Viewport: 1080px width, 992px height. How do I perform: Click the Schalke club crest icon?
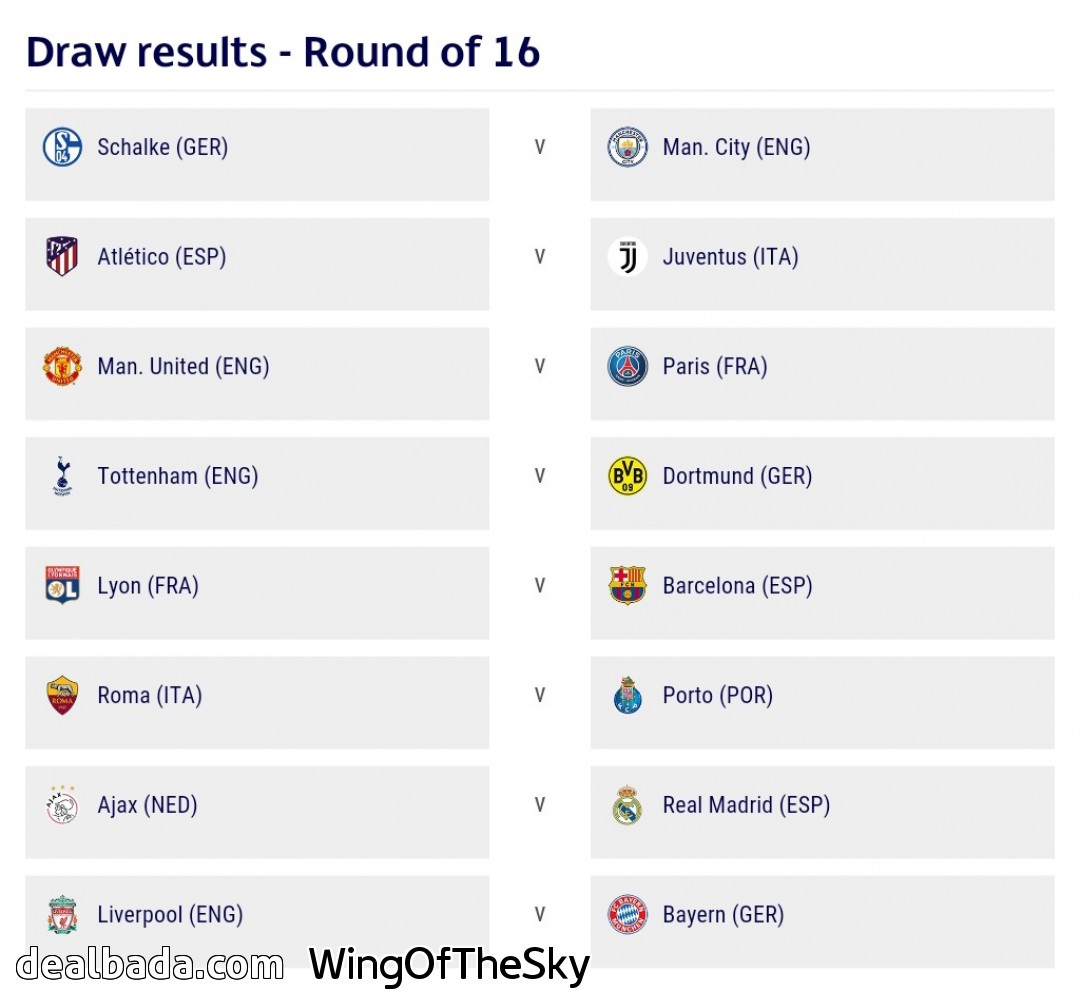(x=62, y=147)
